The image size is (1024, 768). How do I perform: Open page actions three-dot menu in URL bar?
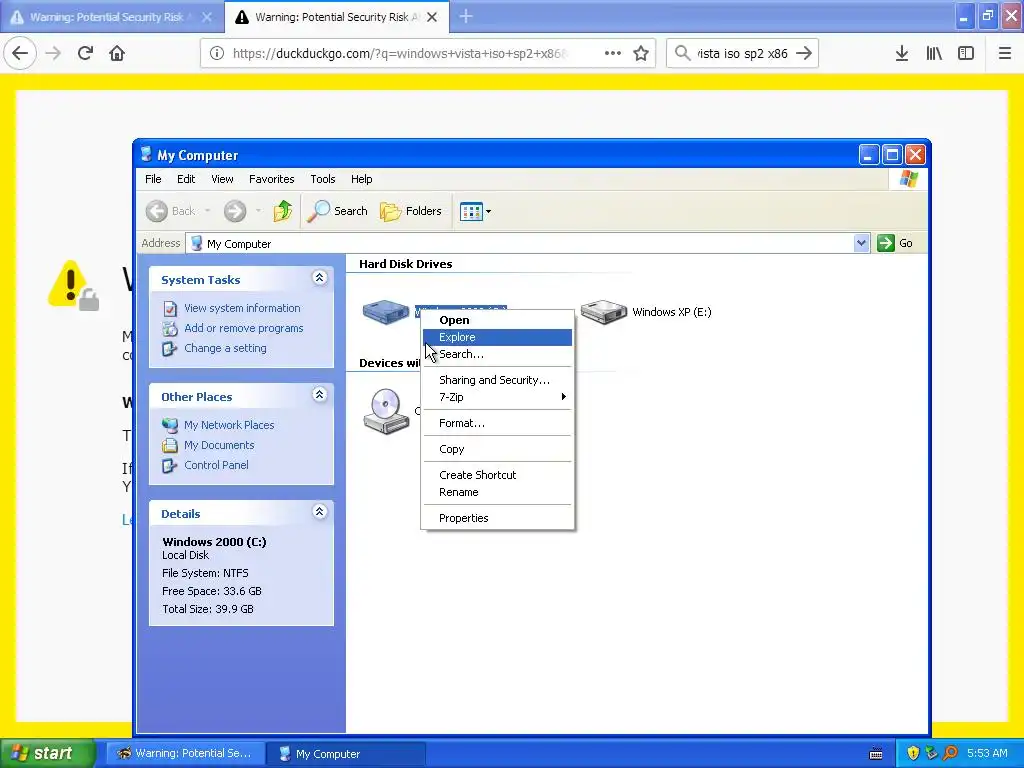(x=613, y=54)
